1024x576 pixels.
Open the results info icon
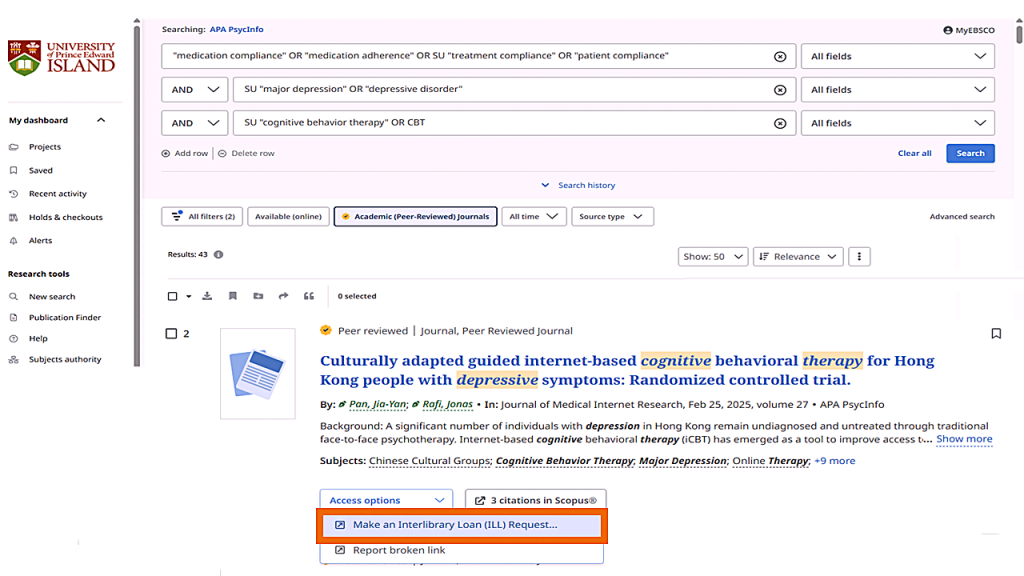(219, 255)
